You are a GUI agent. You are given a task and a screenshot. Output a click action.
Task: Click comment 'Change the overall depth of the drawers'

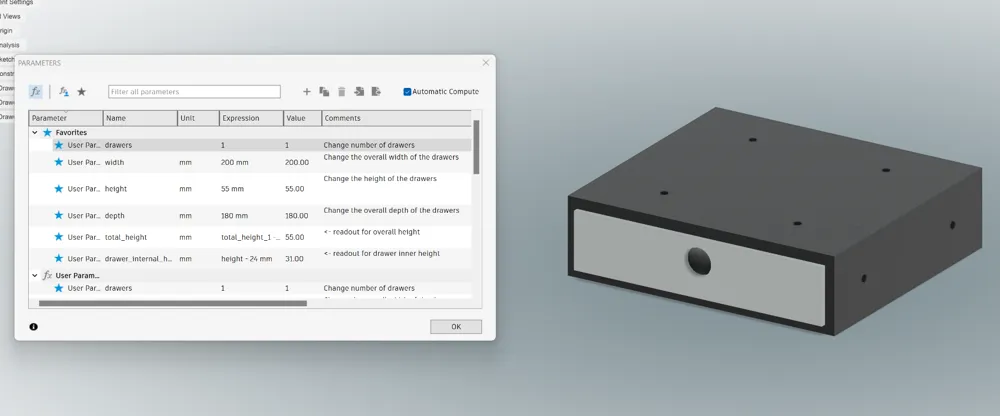tap(391, 211)
